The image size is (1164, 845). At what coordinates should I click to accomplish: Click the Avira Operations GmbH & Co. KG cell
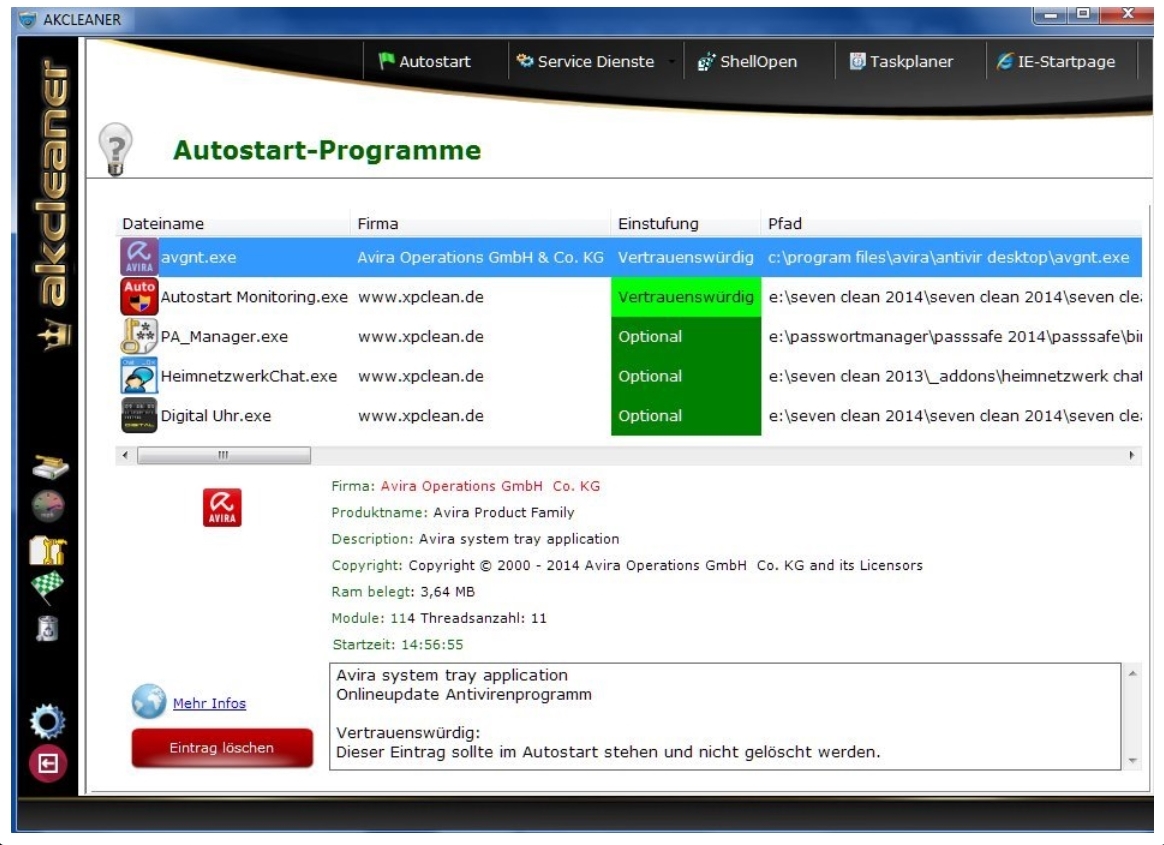point(480,257)
